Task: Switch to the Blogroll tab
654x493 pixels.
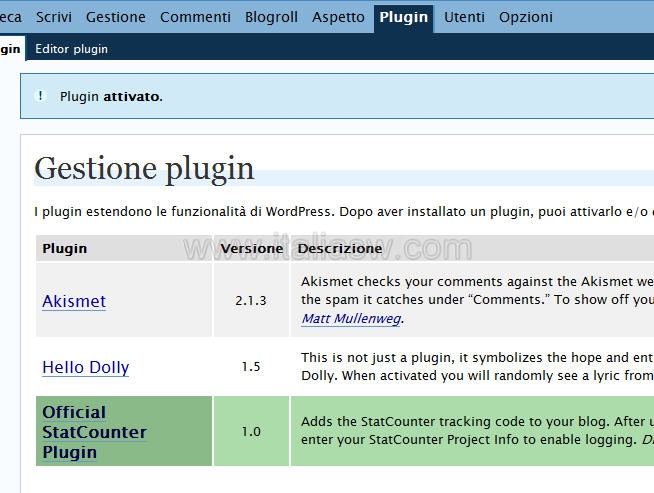Action: tap(271, 17)
